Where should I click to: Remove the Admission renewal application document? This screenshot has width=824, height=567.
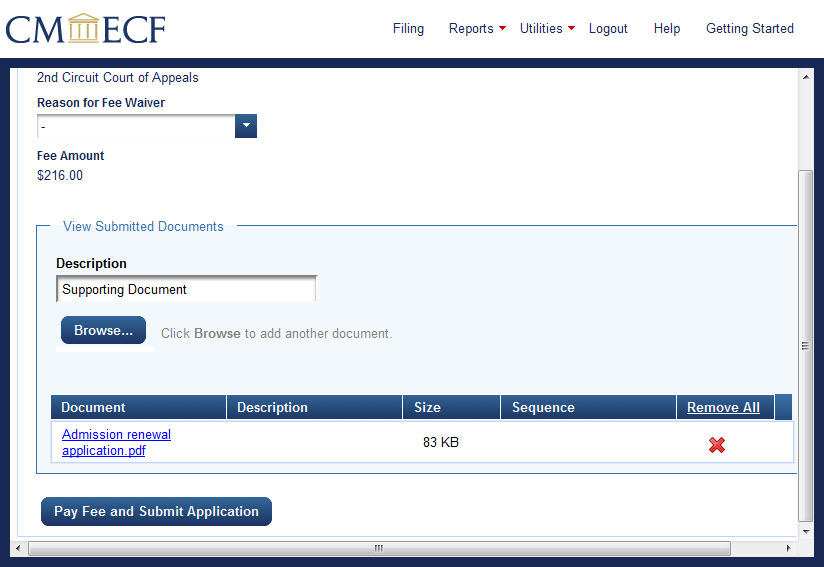(716, 445)
